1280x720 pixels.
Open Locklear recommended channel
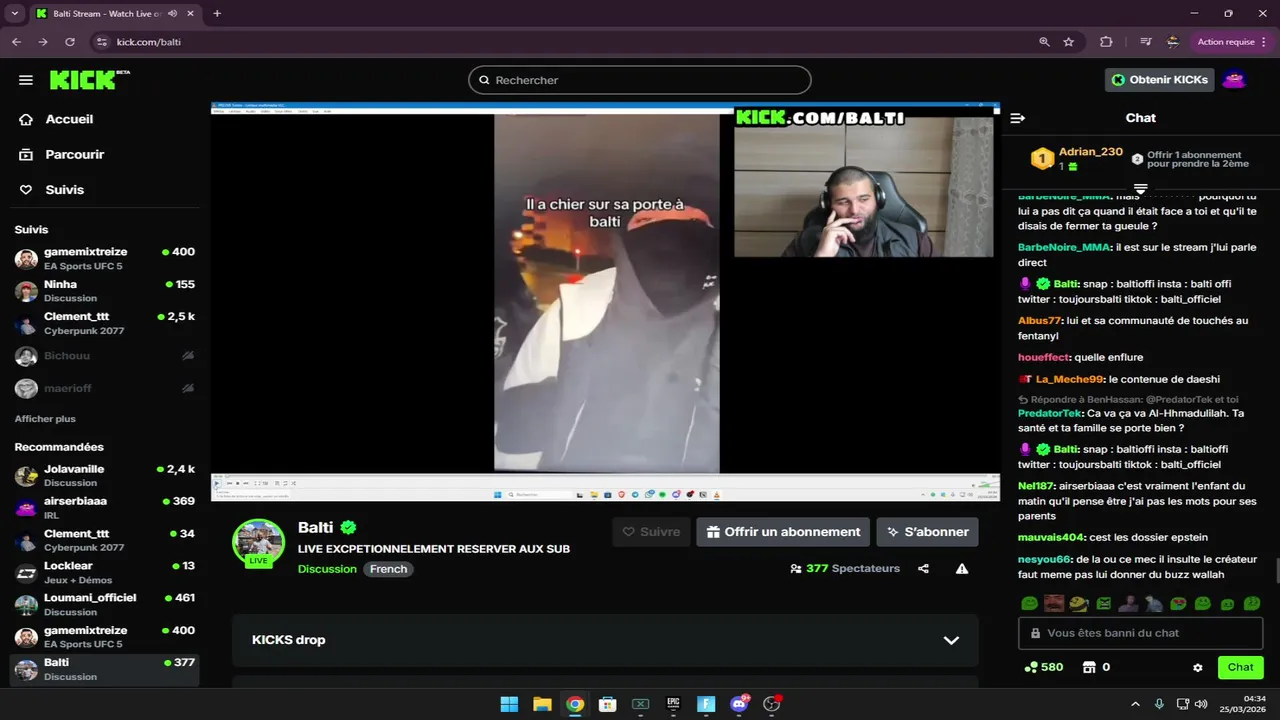[105, 573]
